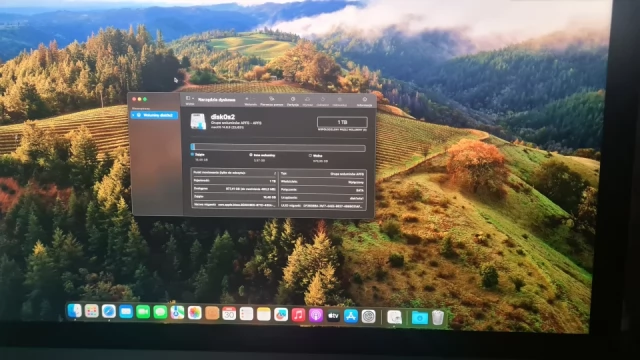640x360 pixels.
Task: Open Podcasts from the Dock
Action: click(x=316, y=316)
